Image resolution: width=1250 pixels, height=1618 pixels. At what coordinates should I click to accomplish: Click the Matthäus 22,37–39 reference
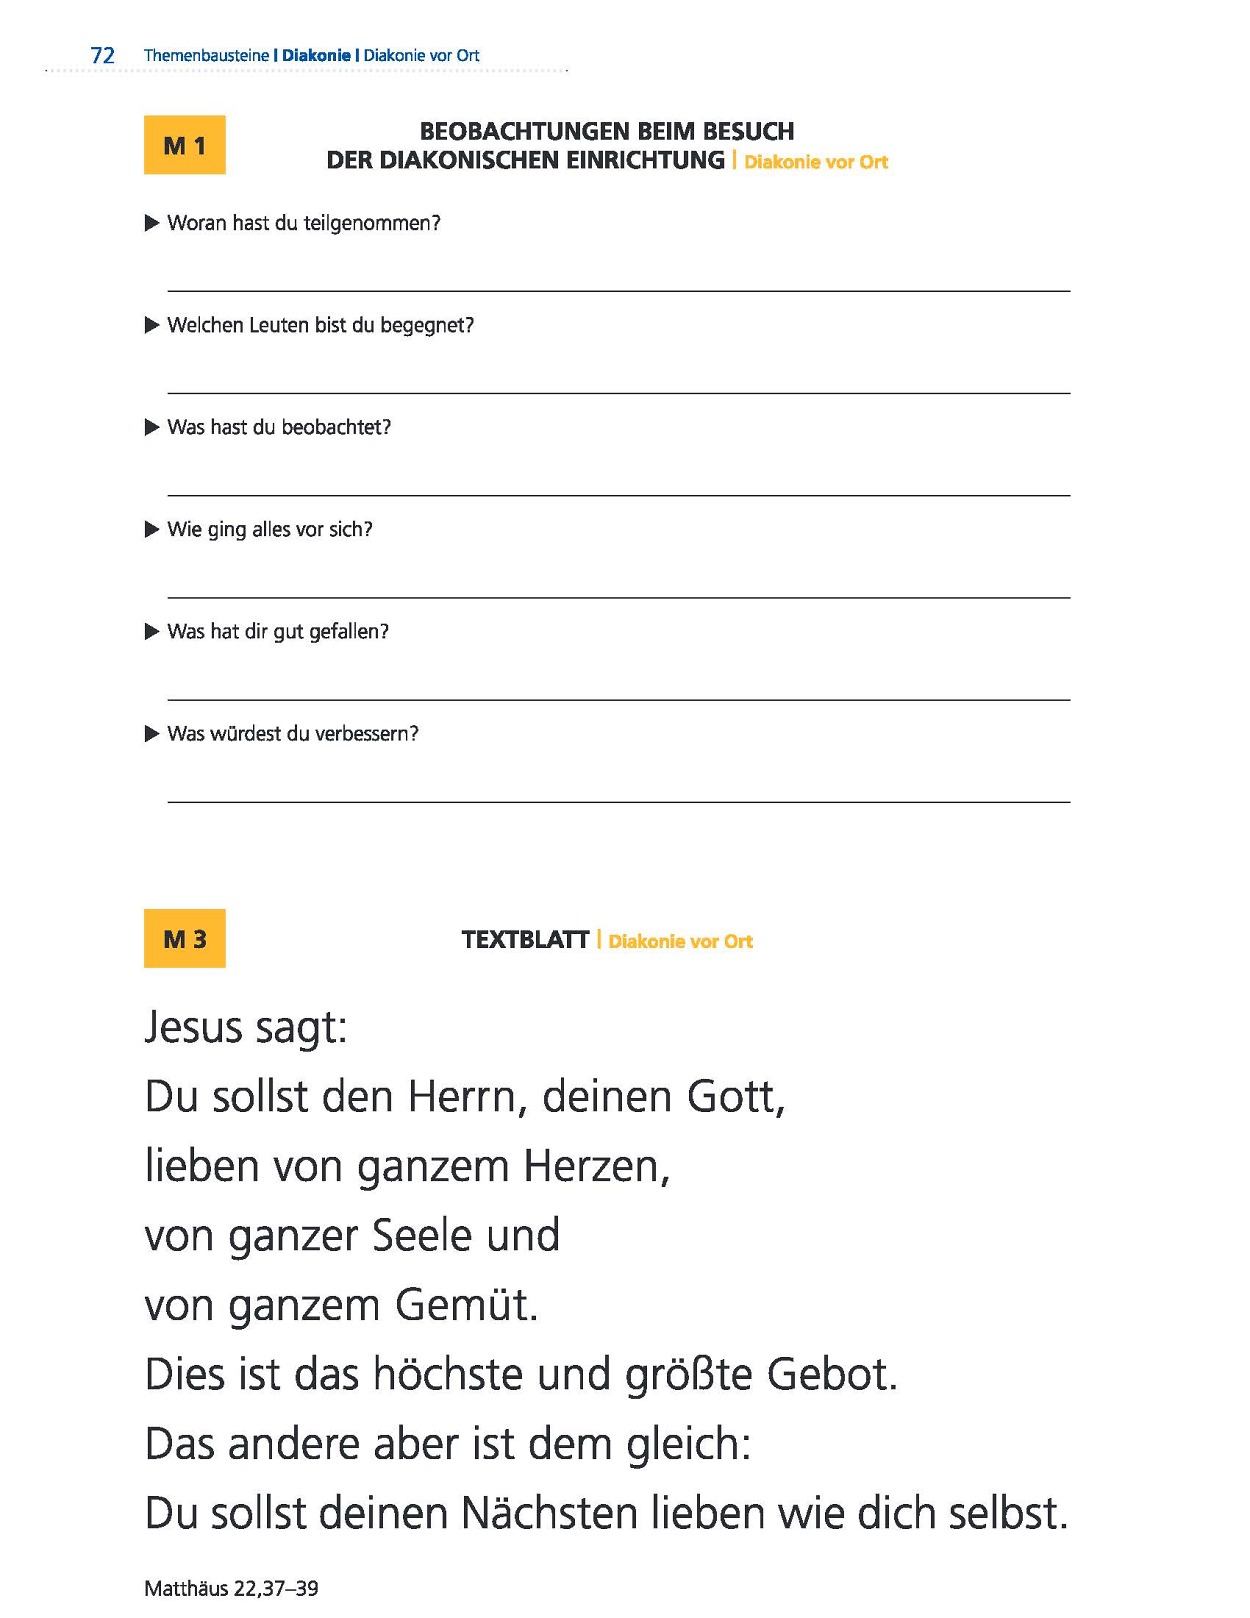click(x=231, y=1588)
